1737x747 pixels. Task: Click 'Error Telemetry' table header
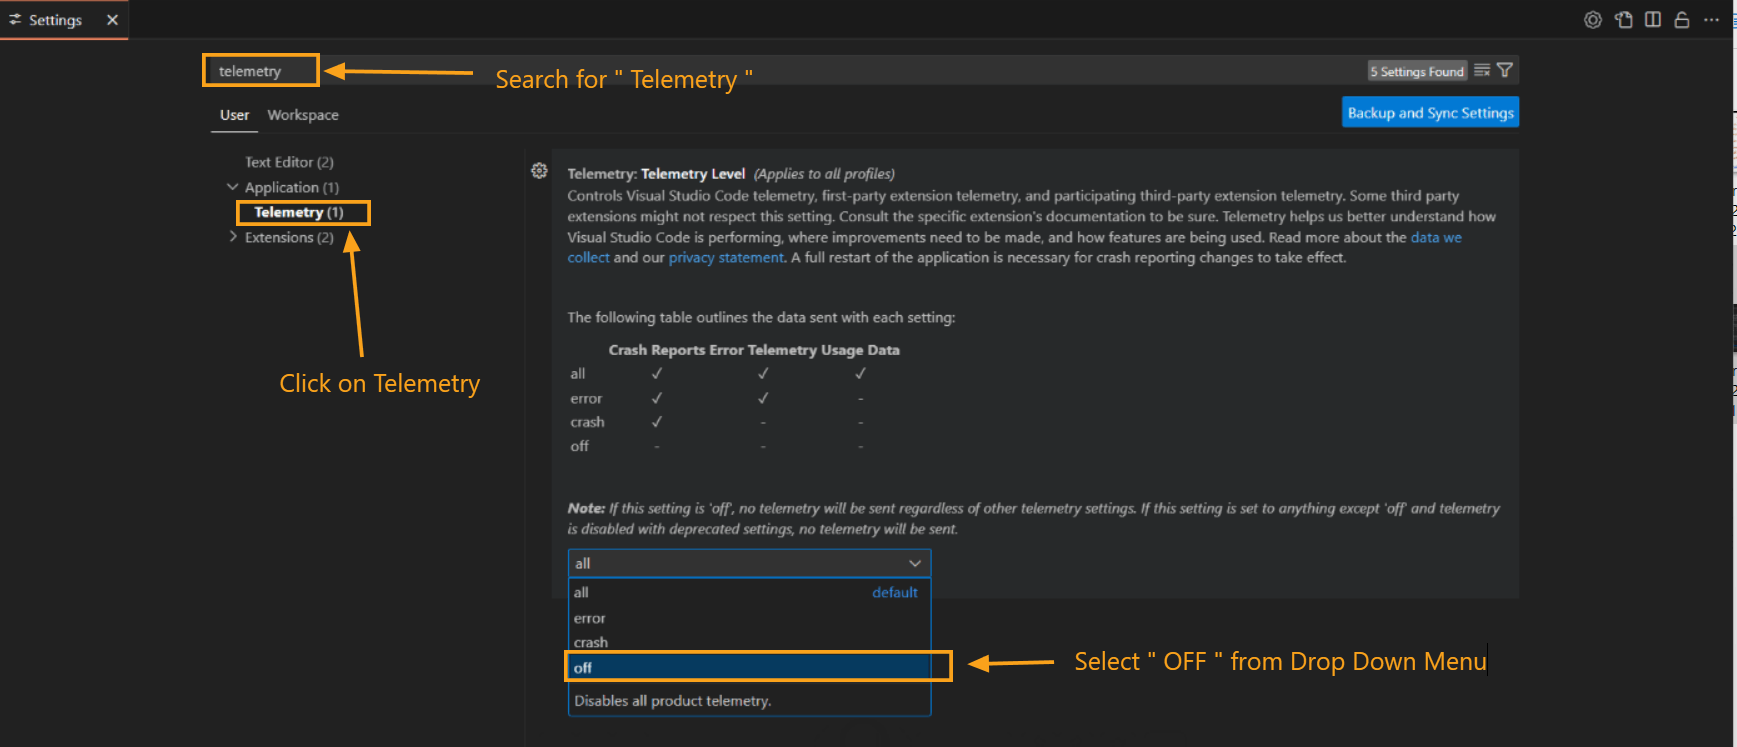click(763, 350)
